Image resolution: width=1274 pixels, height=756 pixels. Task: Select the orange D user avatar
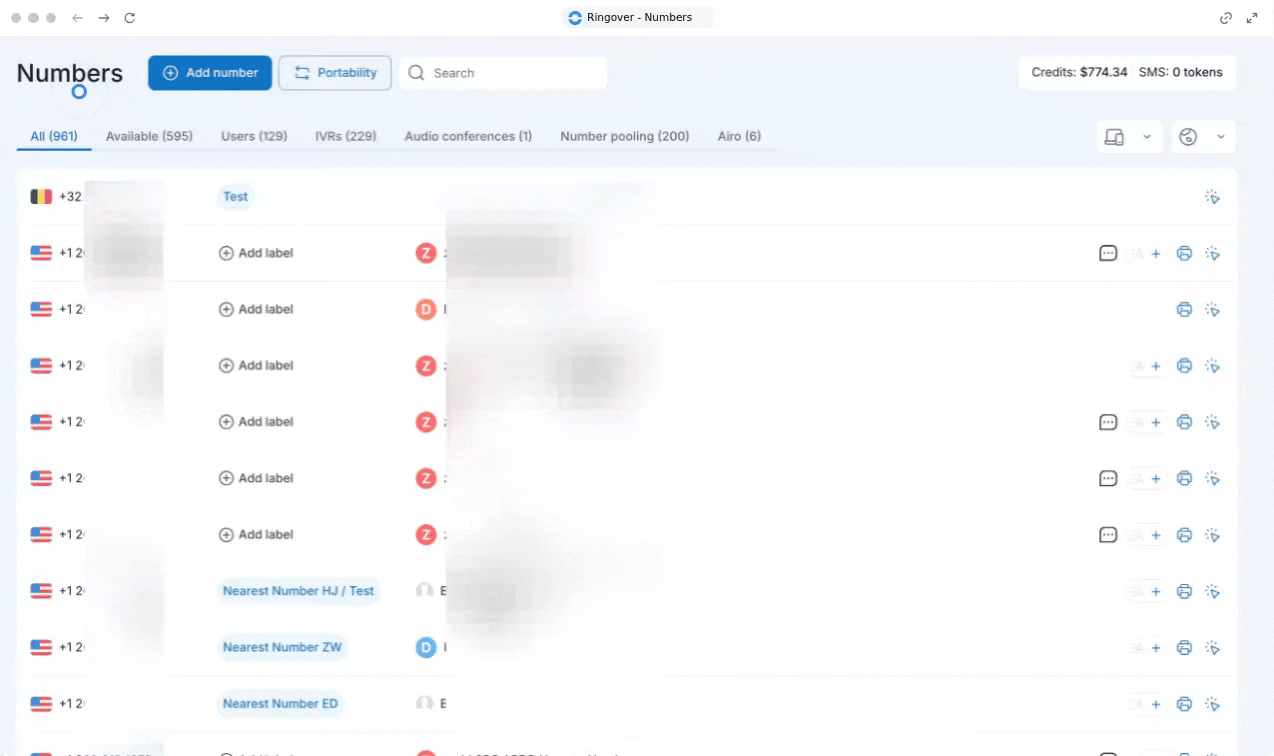426,310
